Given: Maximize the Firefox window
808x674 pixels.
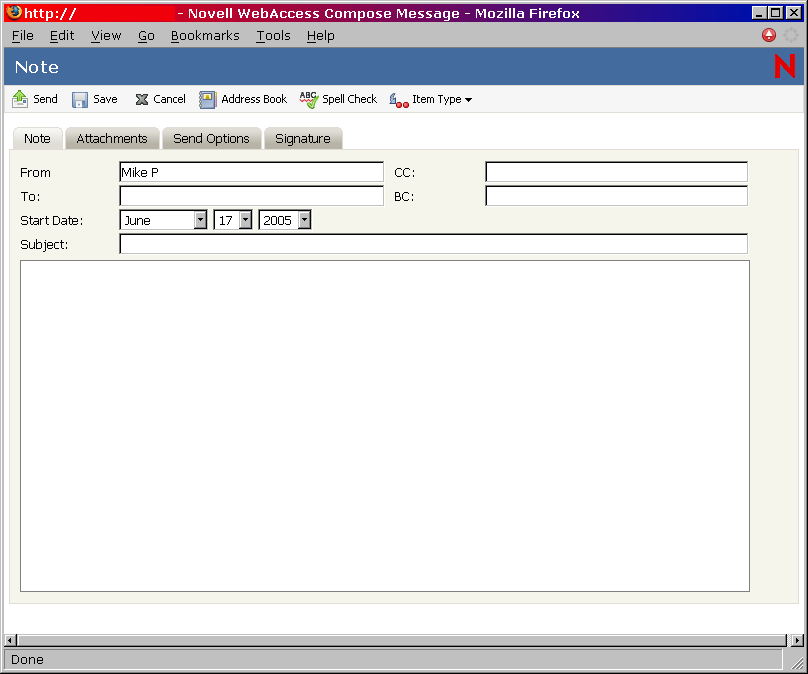Looking at the screenshot, I should (x=776, y=13).
